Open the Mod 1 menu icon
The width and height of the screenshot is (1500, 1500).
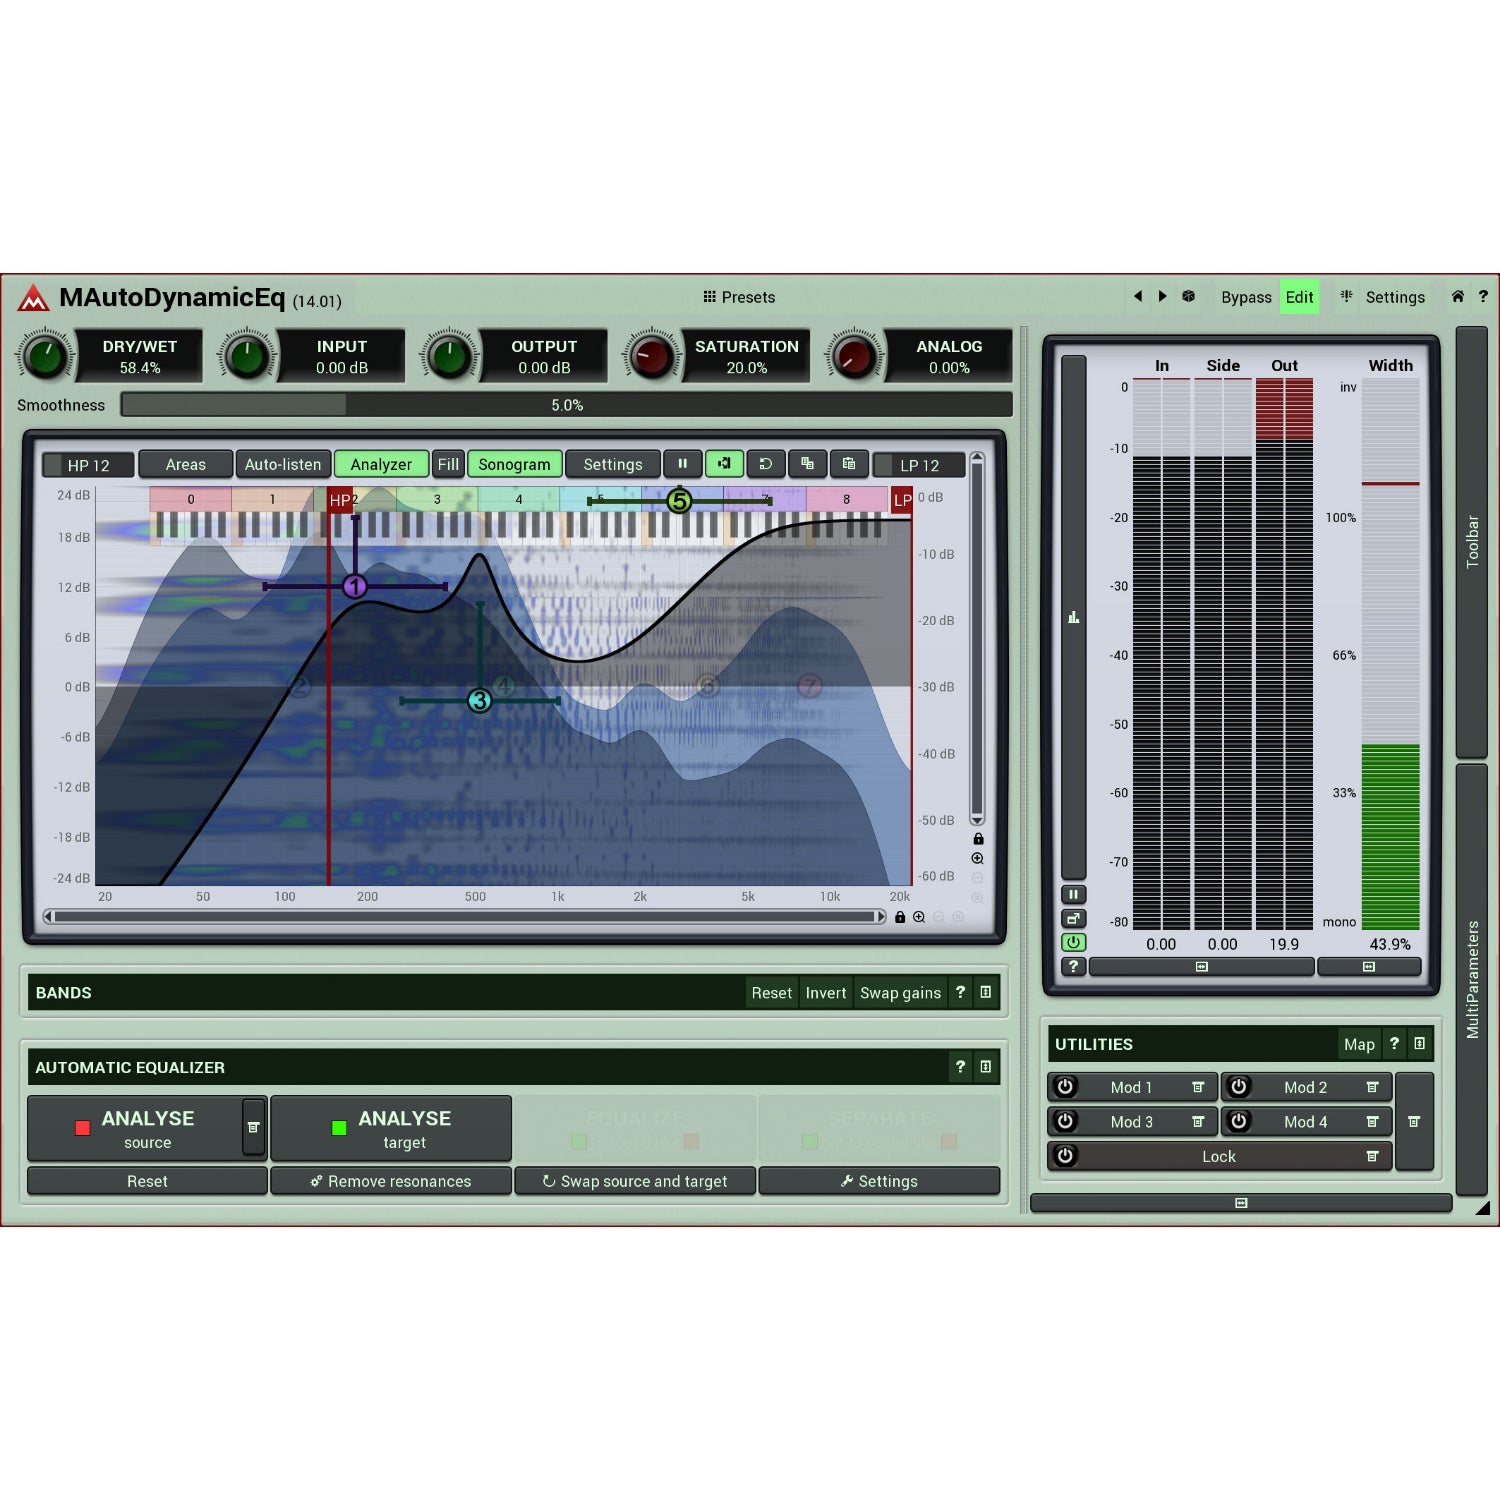click(1198, 1087)
